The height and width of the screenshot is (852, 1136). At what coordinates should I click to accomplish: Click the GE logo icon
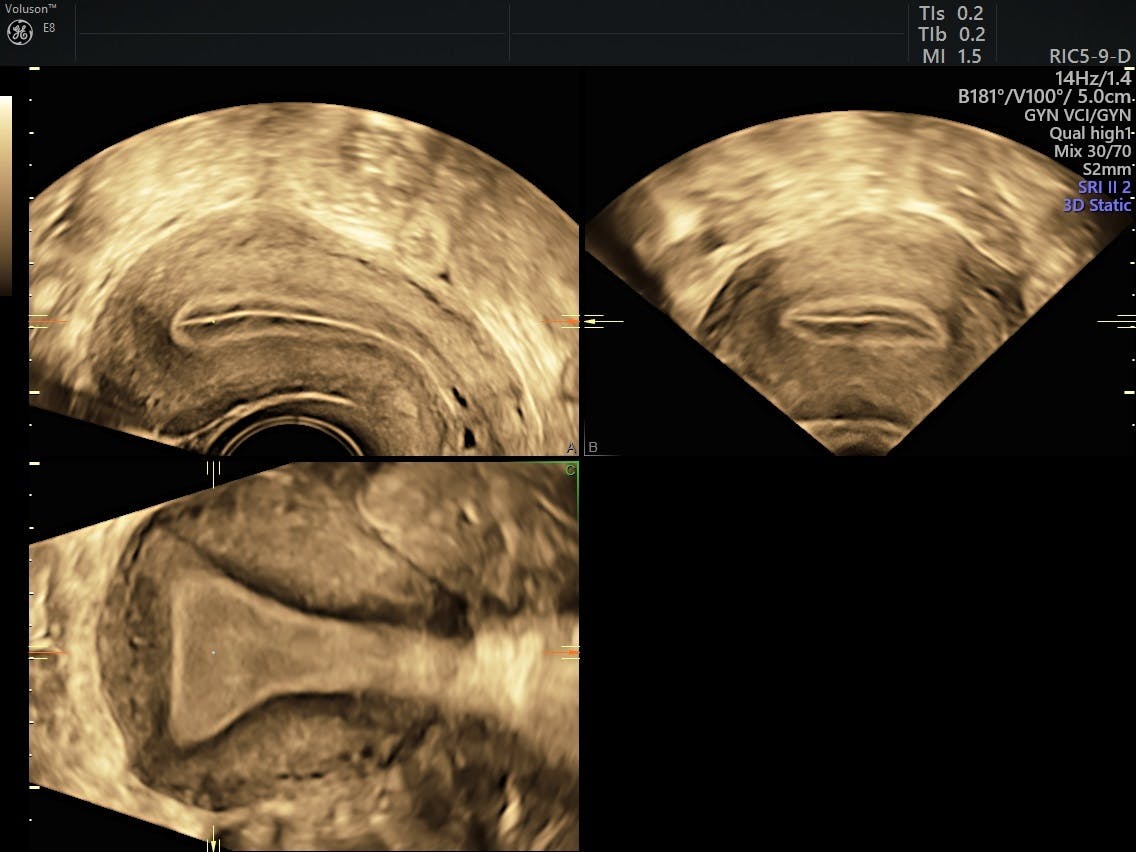(x=19, y=32)
